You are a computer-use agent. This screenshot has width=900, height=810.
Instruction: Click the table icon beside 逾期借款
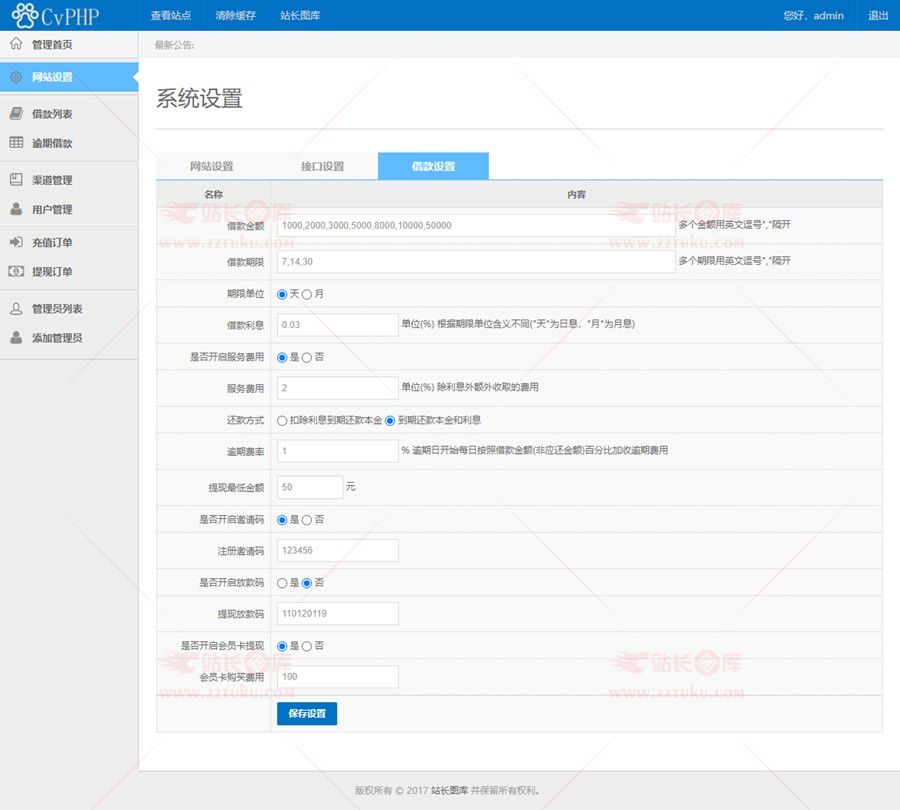click(16, 143)
